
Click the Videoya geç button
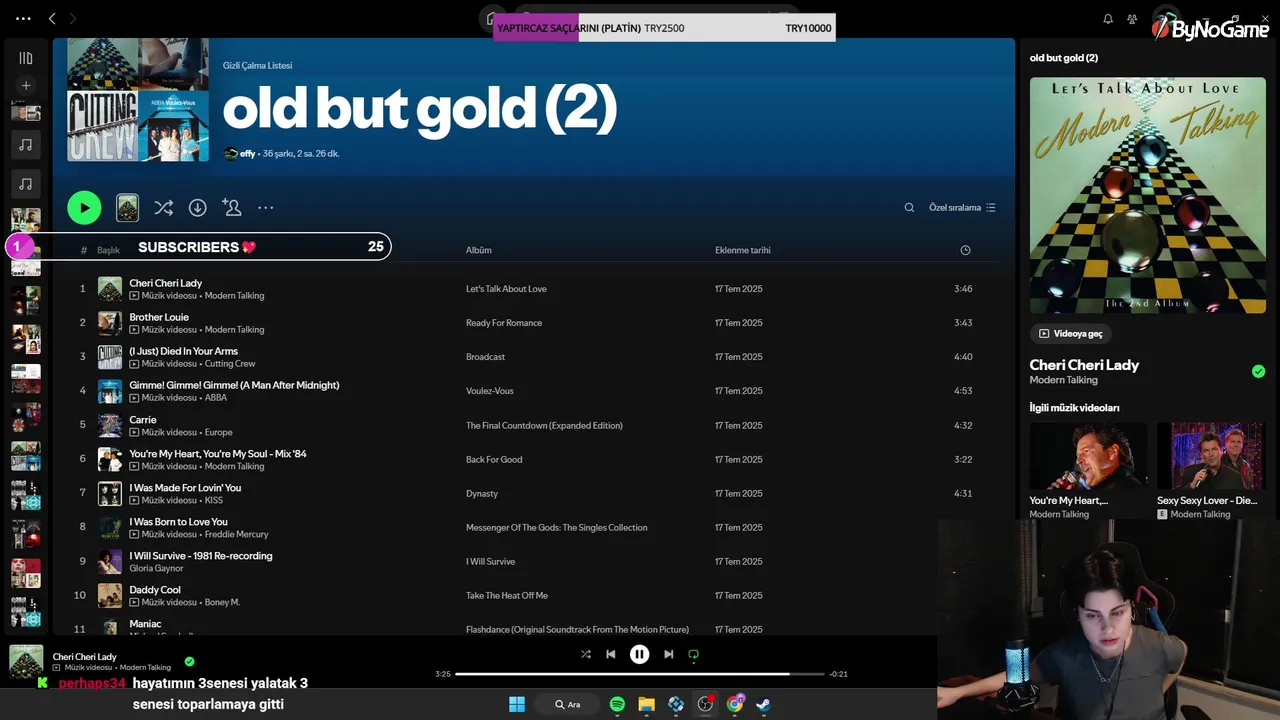point(1071,334)
